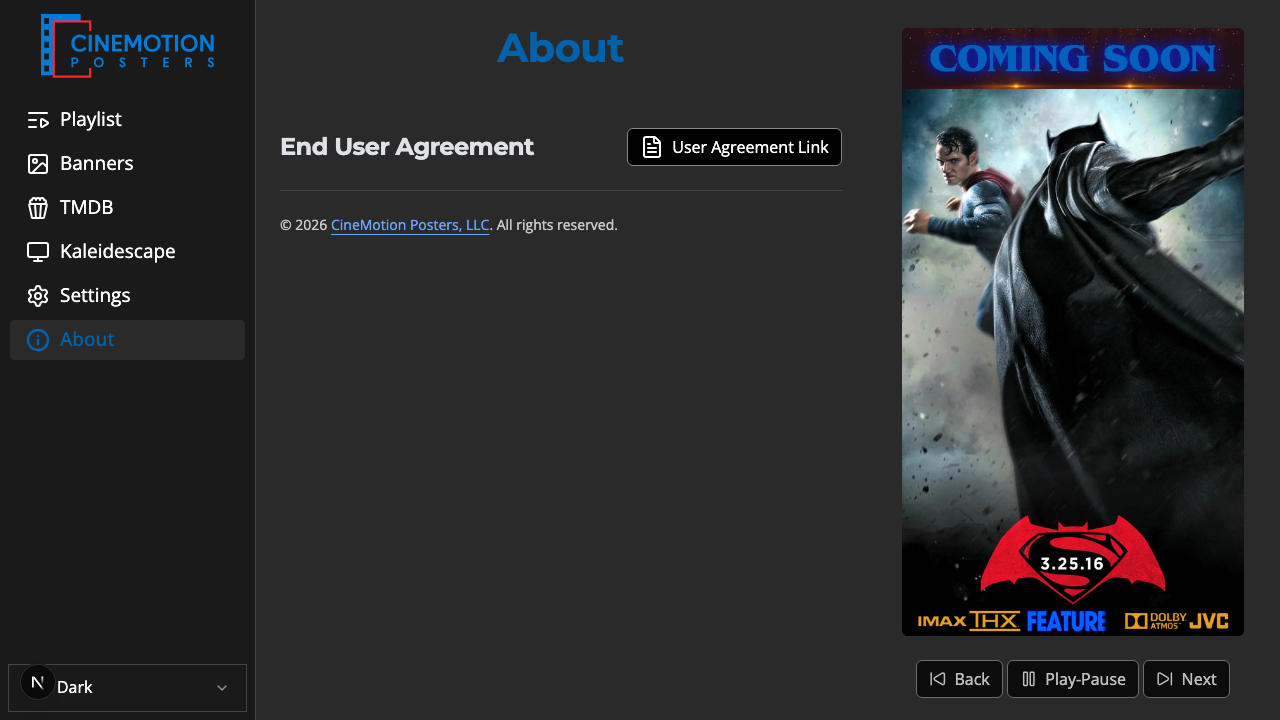Click the Playlist icon in sidebar
Image resolution: width=1280 pixels, height=720 pixels.
click(38, 120)
